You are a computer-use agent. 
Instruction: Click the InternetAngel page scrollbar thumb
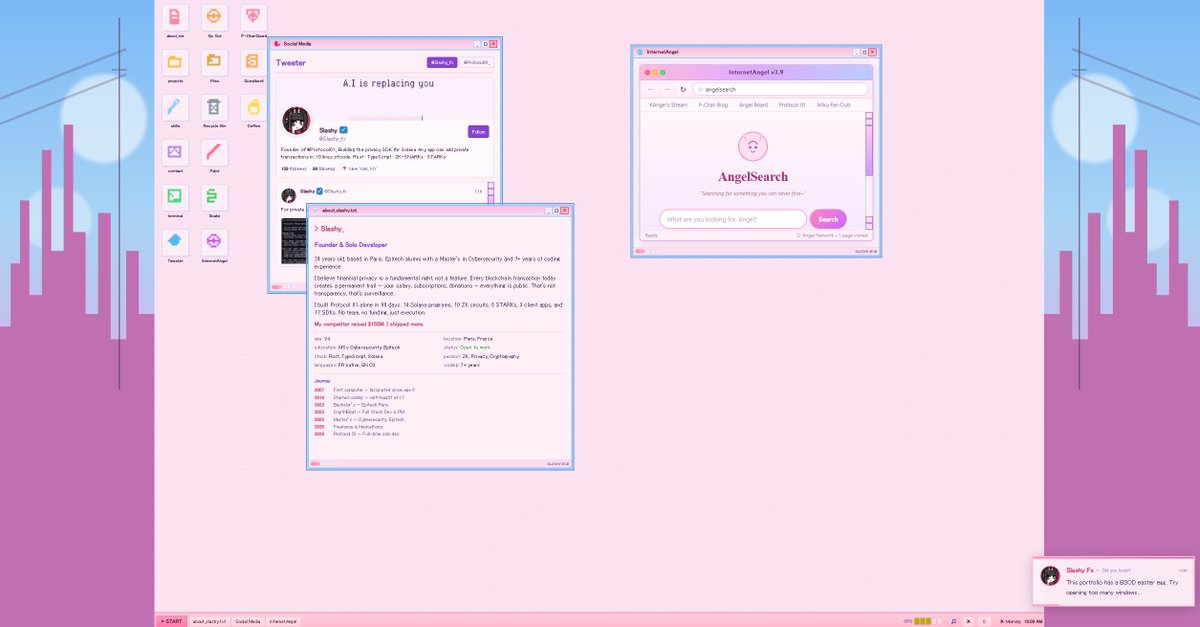869,152
